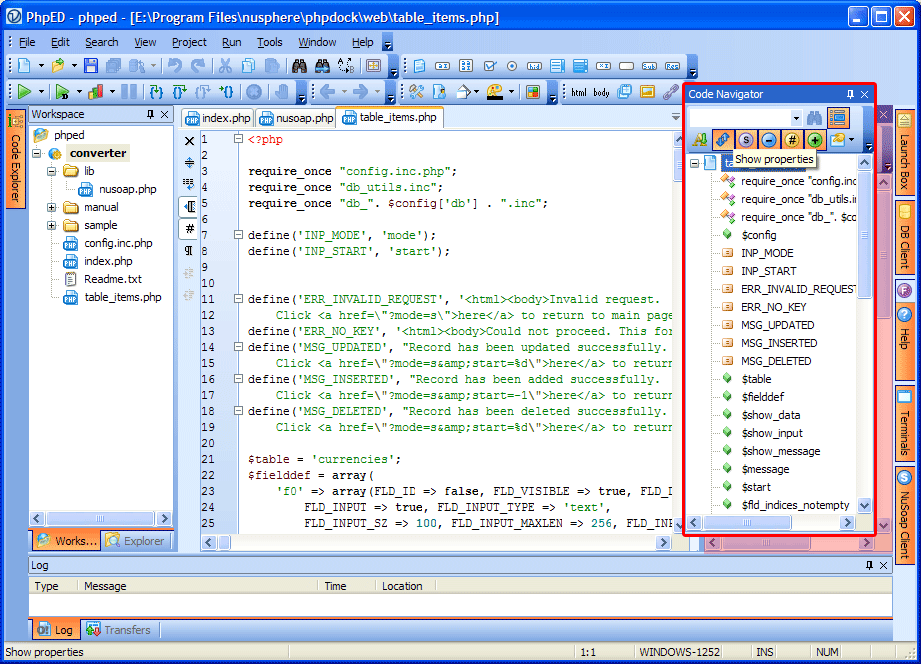
Task: Toggle the blue minus filter button
Action: [x=768, y=140]
